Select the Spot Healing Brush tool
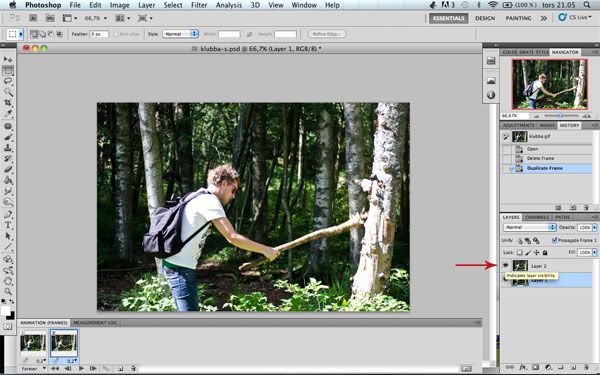 (8, 126)
